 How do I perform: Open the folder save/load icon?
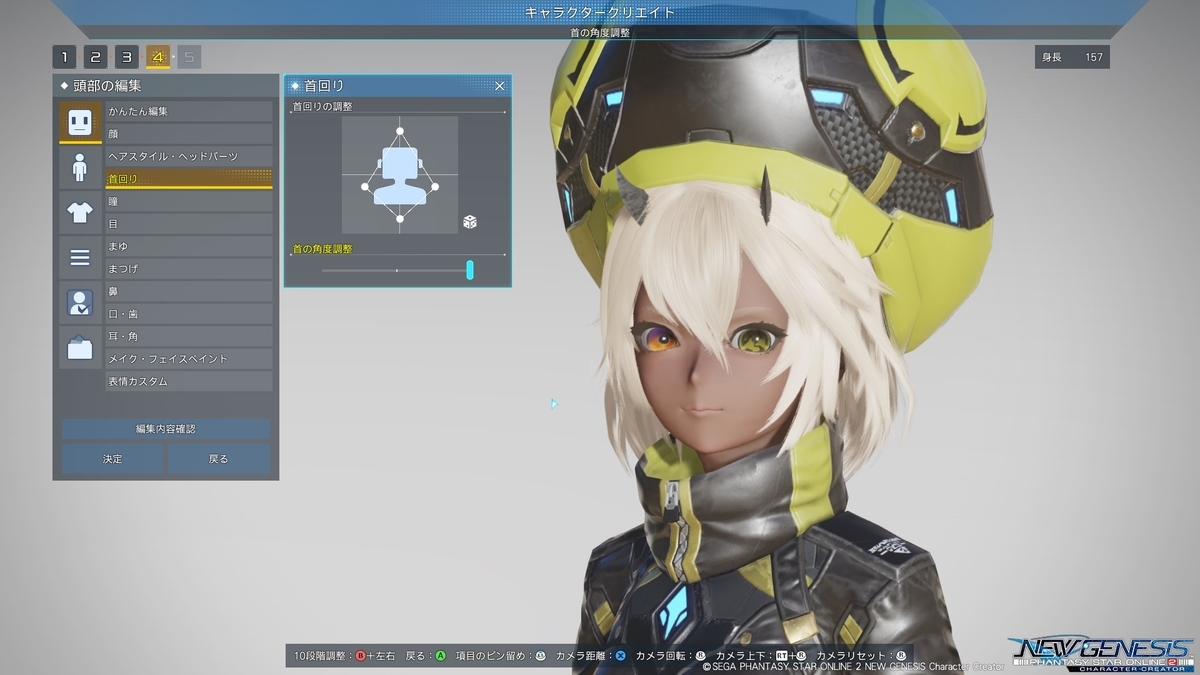coord(80,347)
